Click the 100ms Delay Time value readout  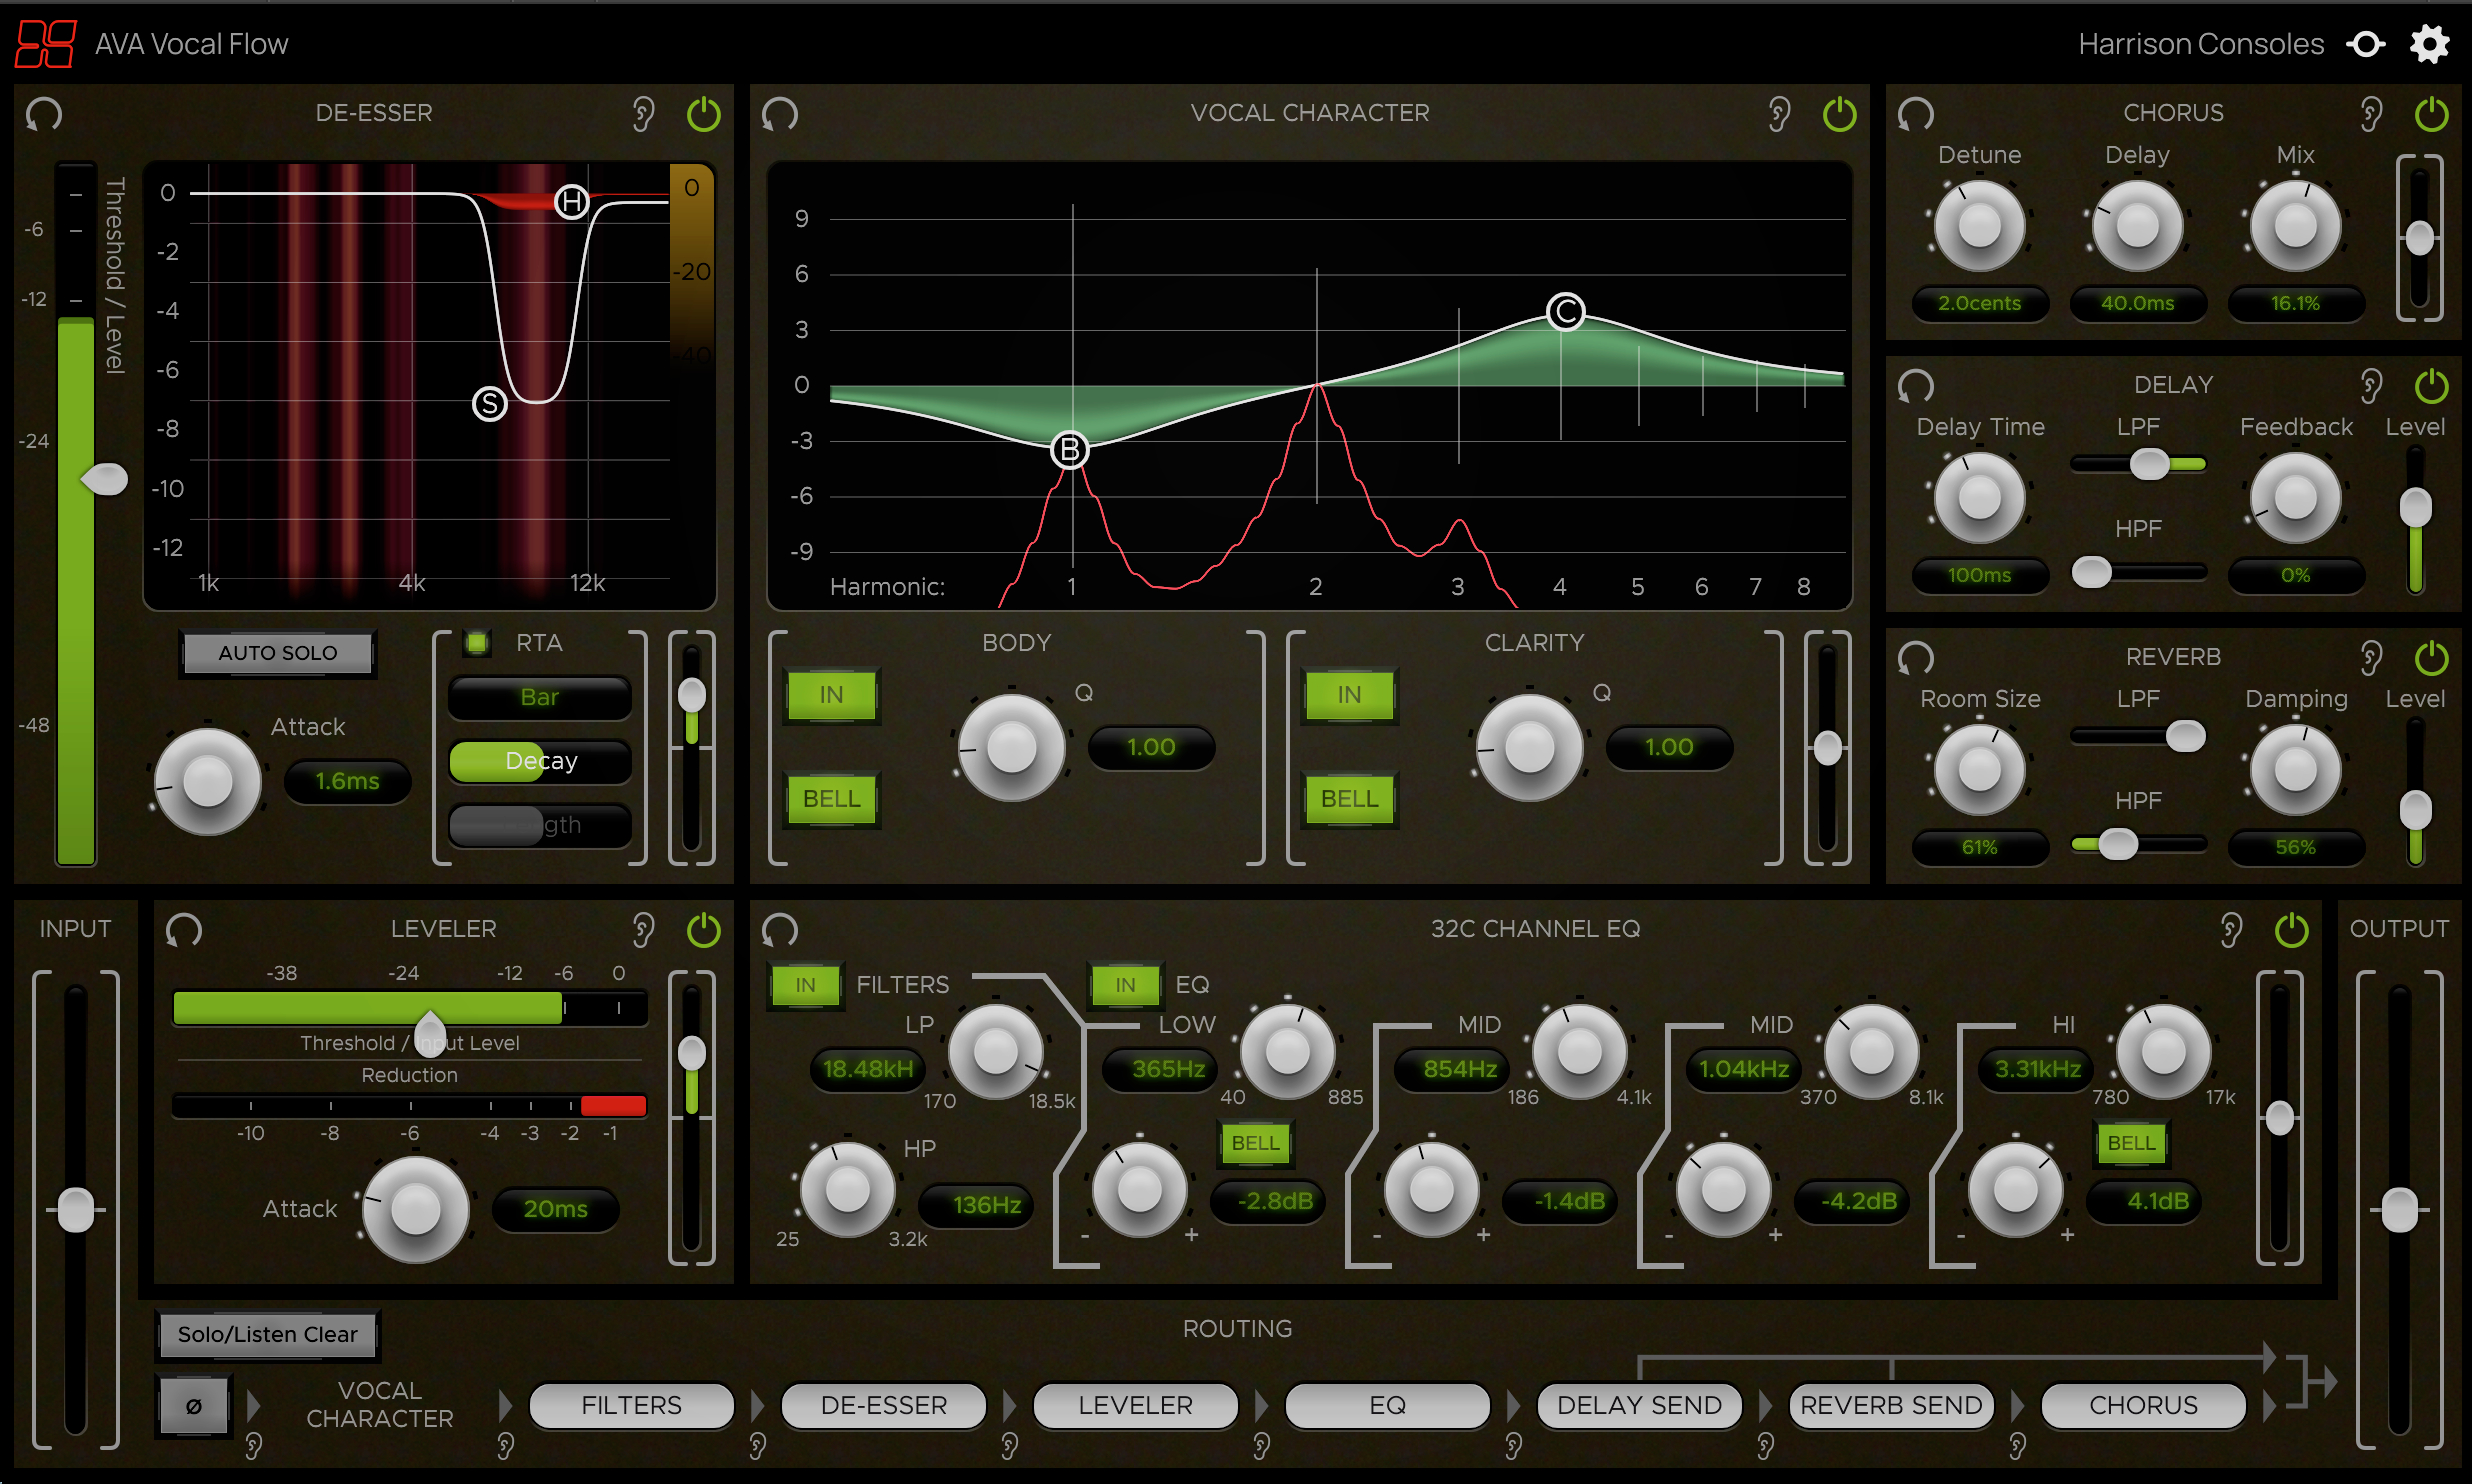[1979, 575]
